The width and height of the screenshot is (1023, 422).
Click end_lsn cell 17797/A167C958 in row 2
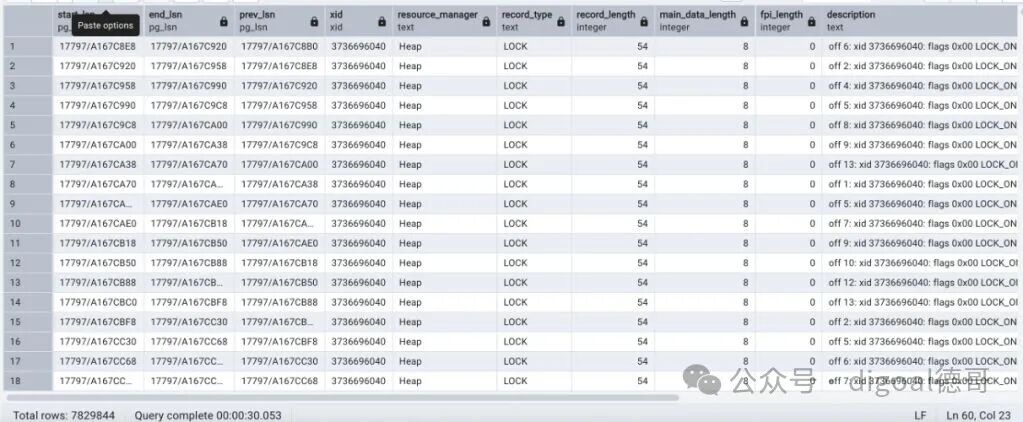point(189,66)
